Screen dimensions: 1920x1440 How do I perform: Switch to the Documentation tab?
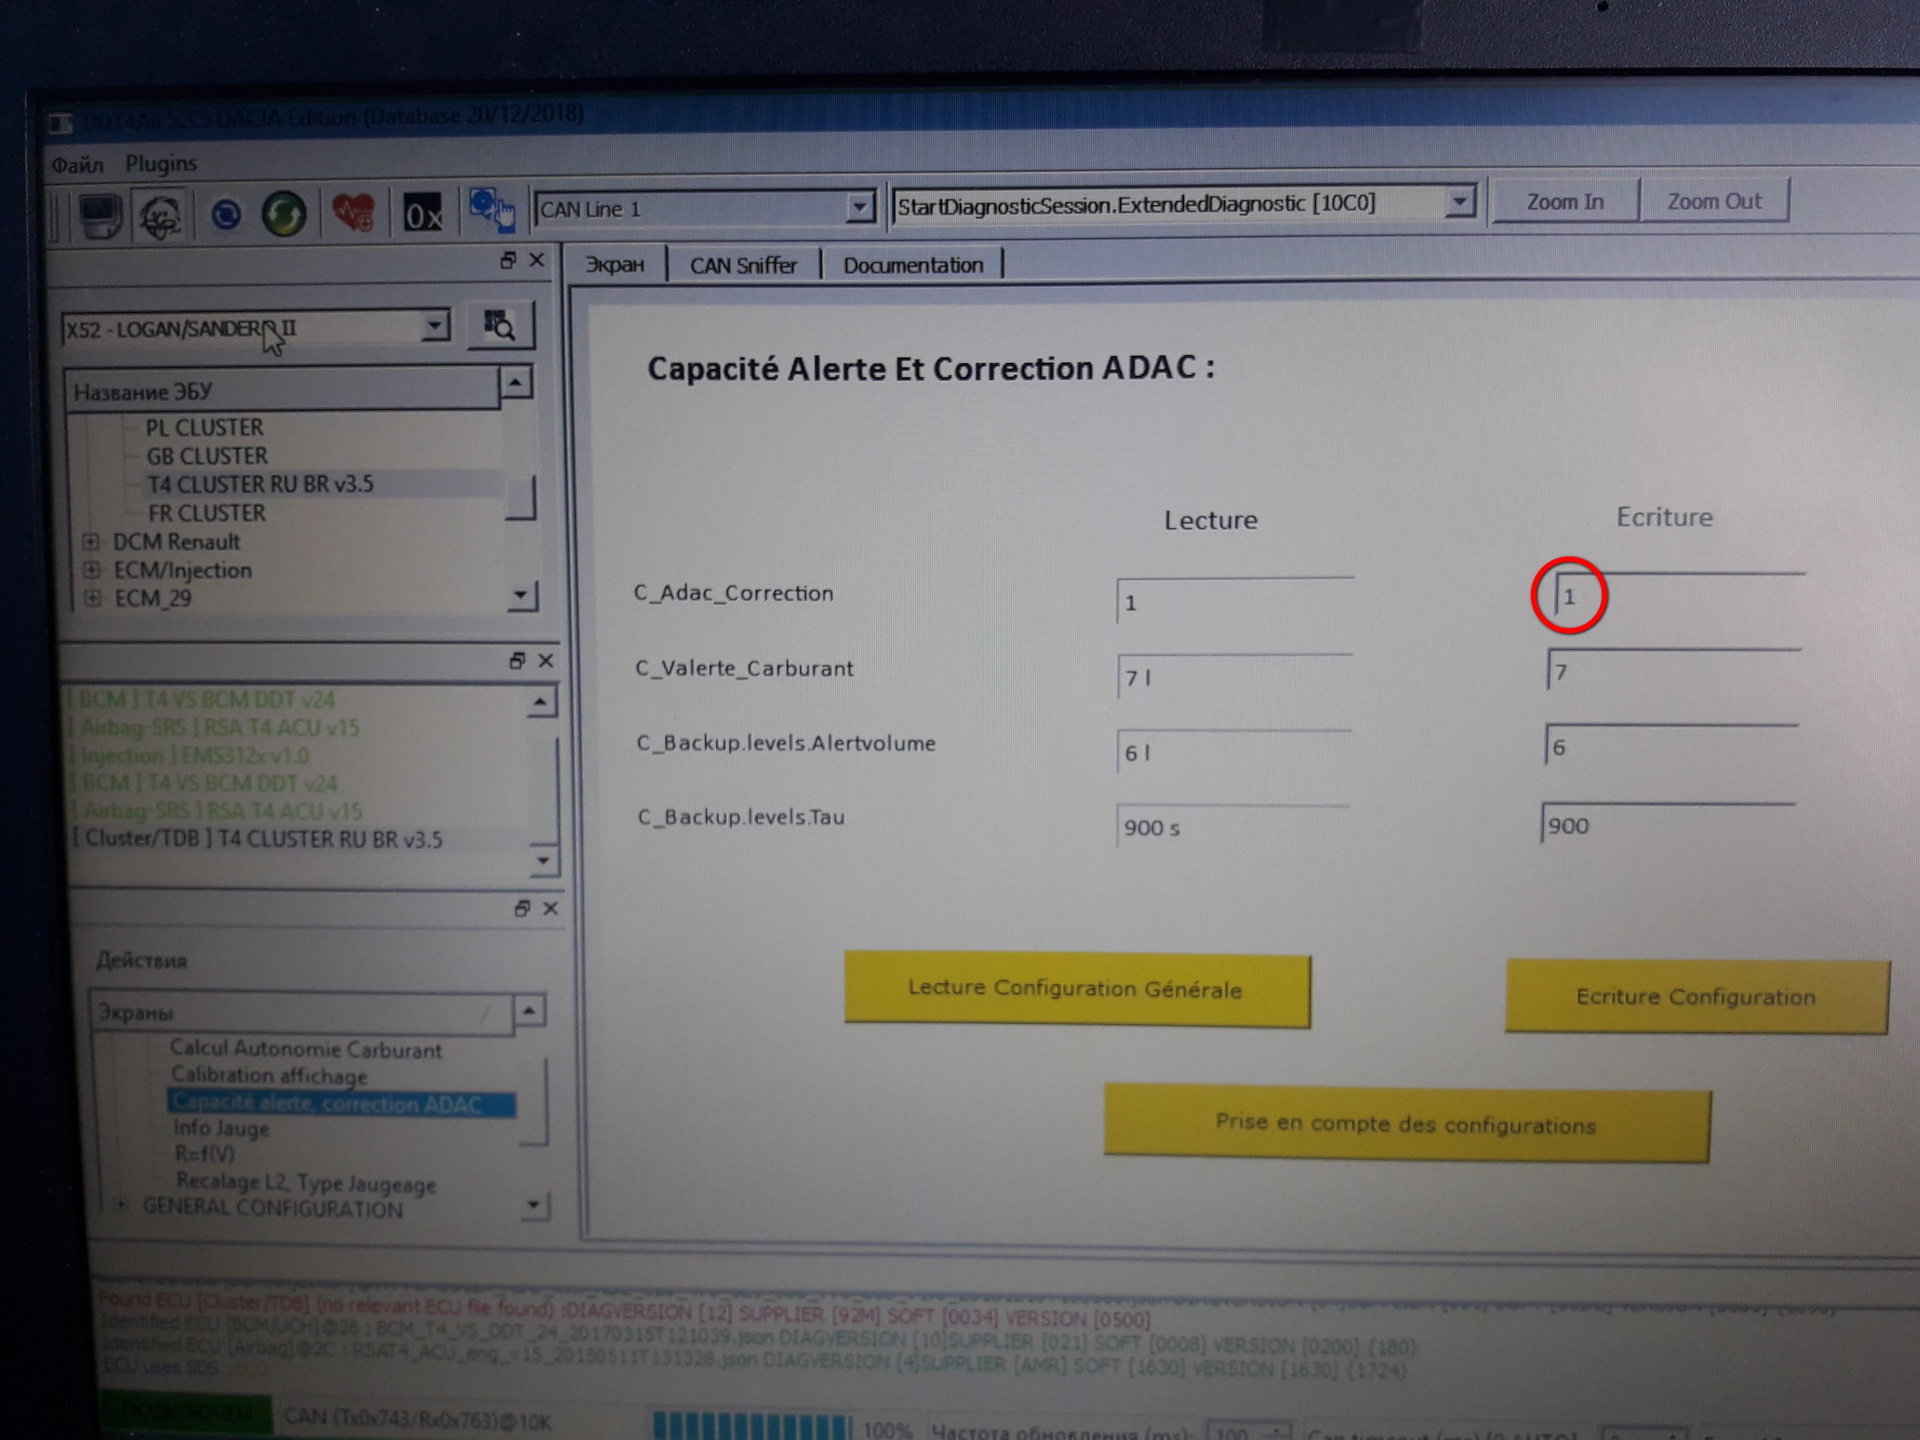[x=913, y=265]
